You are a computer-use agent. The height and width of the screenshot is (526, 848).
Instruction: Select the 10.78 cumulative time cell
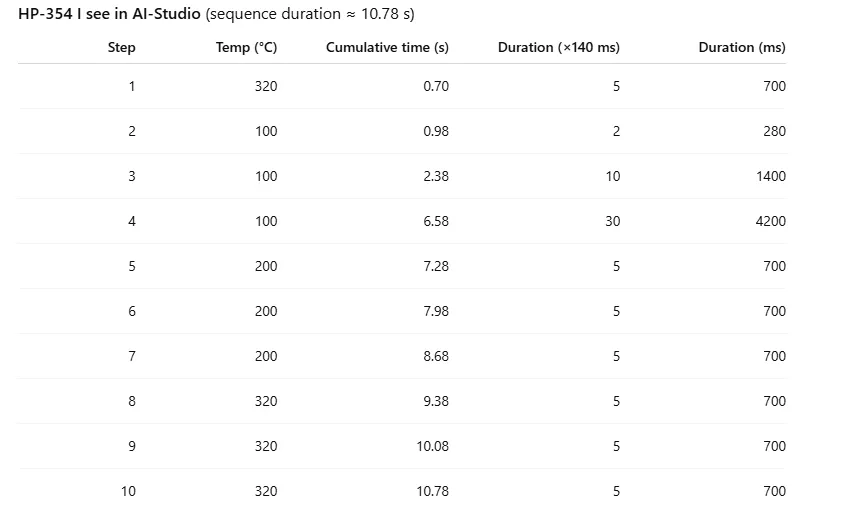(433, 491)
